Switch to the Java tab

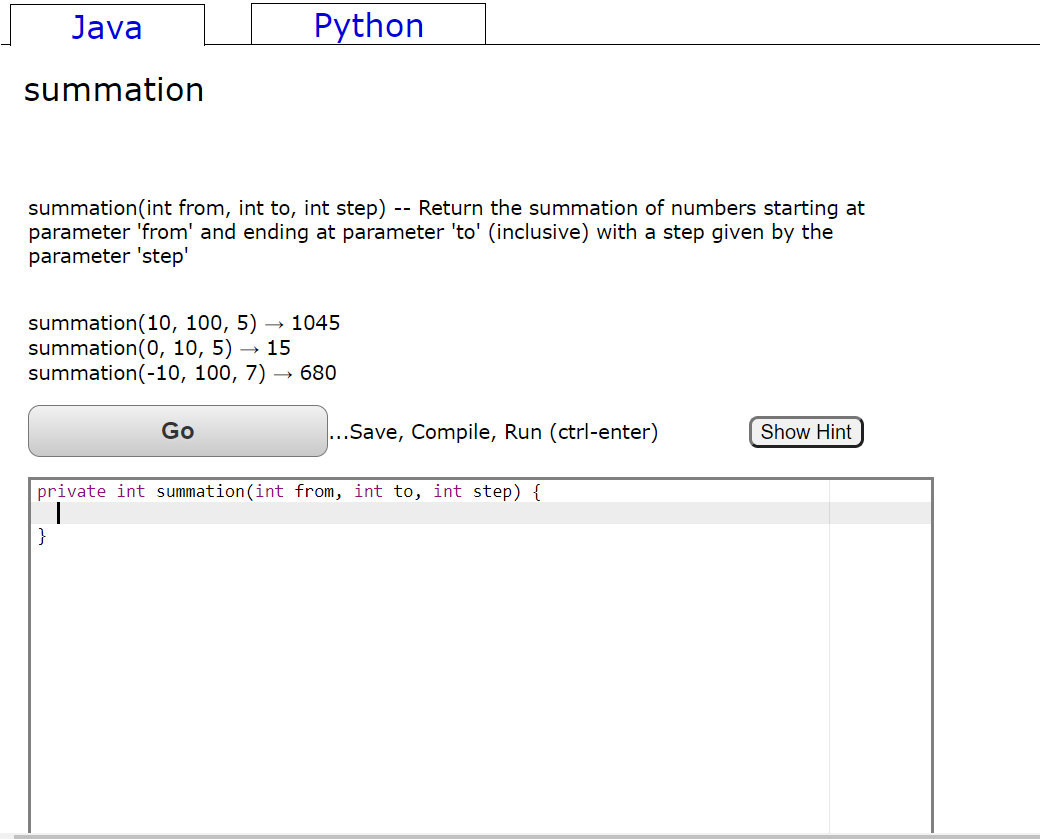point(107,26)
